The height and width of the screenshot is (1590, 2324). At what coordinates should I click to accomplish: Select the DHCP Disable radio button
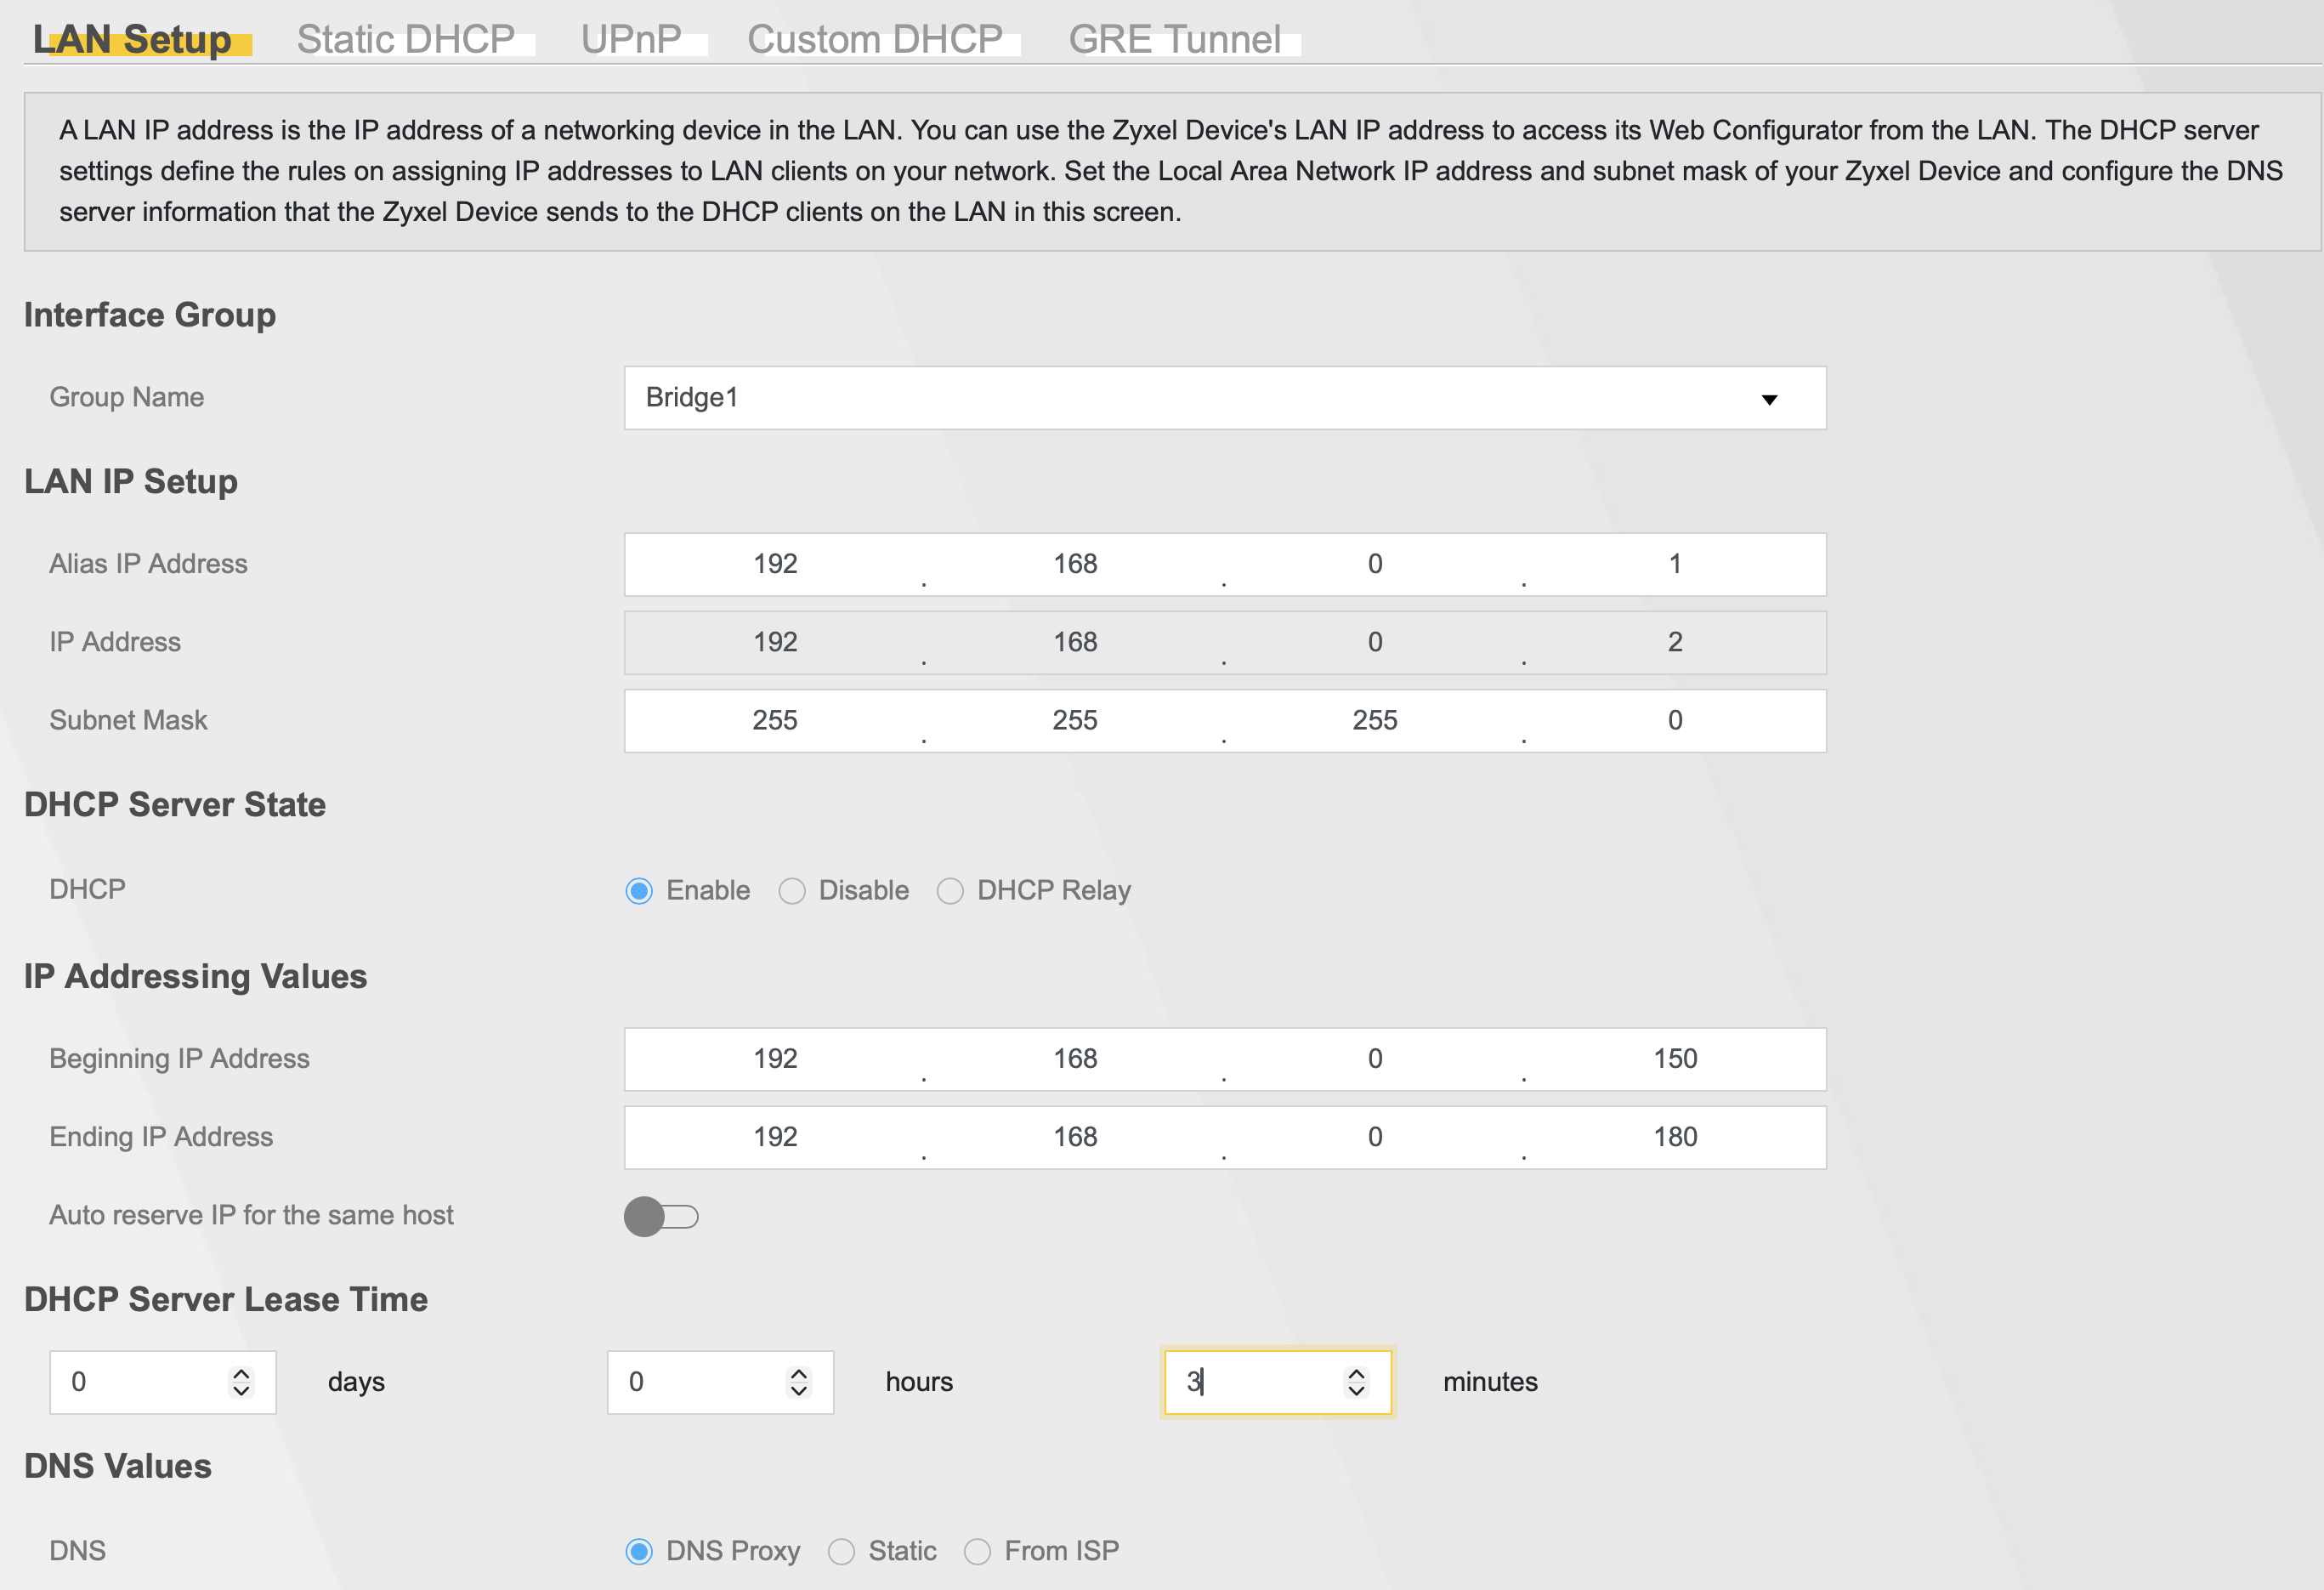pyautogui.click(x=792, y=890)
